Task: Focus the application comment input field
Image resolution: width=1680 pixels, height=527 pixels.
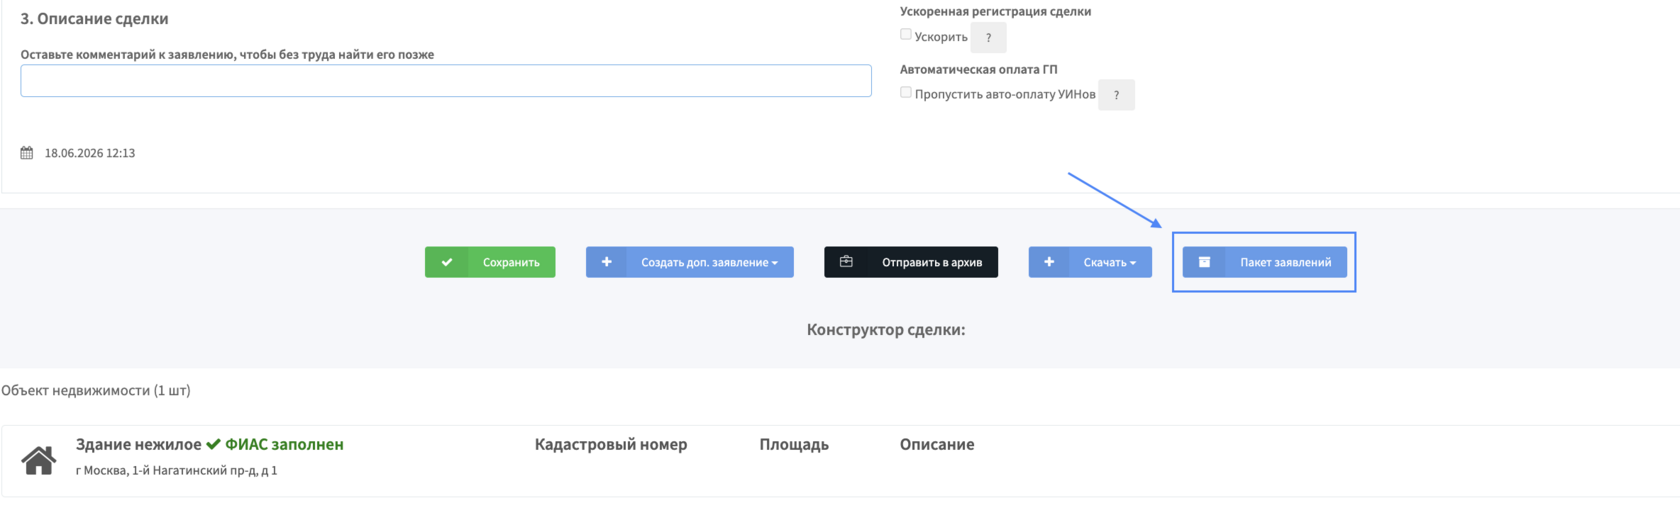Action: point(446,81)
